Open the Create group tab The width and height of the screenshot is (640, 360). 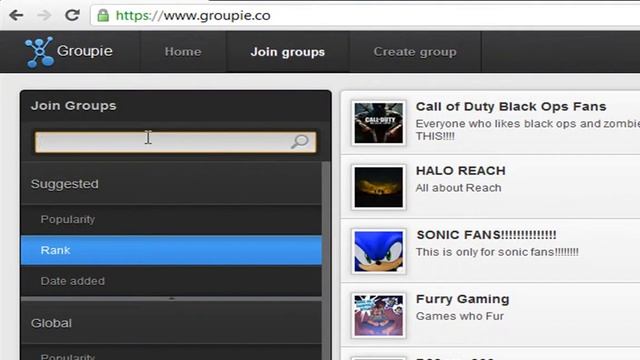click(x=415, y=52)
